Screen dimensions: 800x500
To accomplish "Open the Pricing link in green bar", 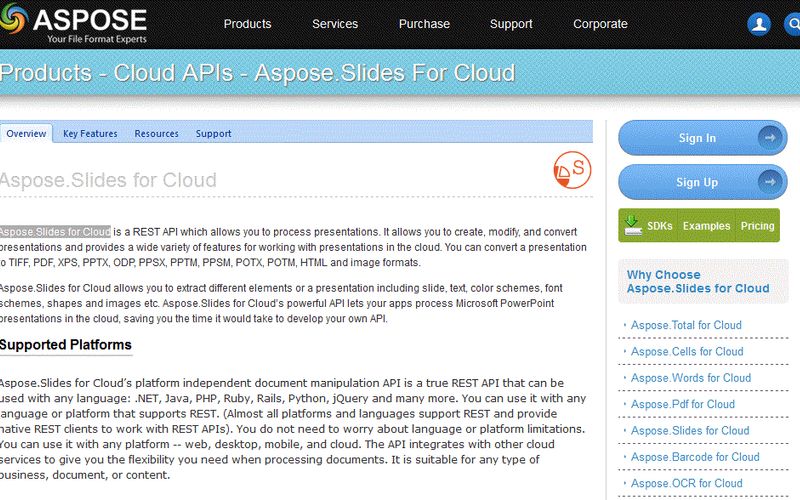I will (x=757, y=226).
